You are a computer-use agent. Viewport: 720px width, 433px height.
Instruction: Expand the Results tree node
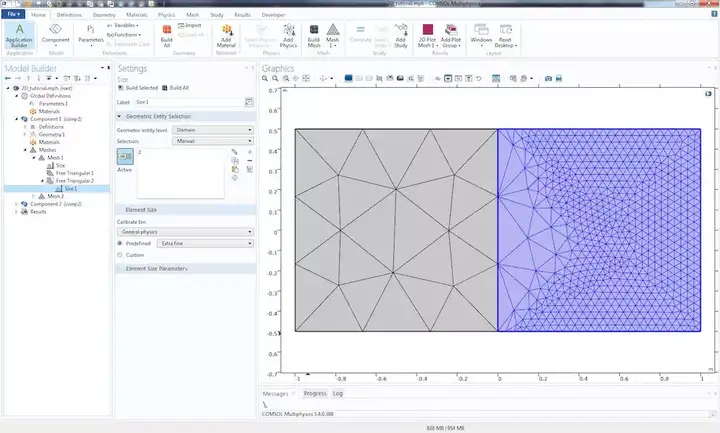click(x=17, y=212)
